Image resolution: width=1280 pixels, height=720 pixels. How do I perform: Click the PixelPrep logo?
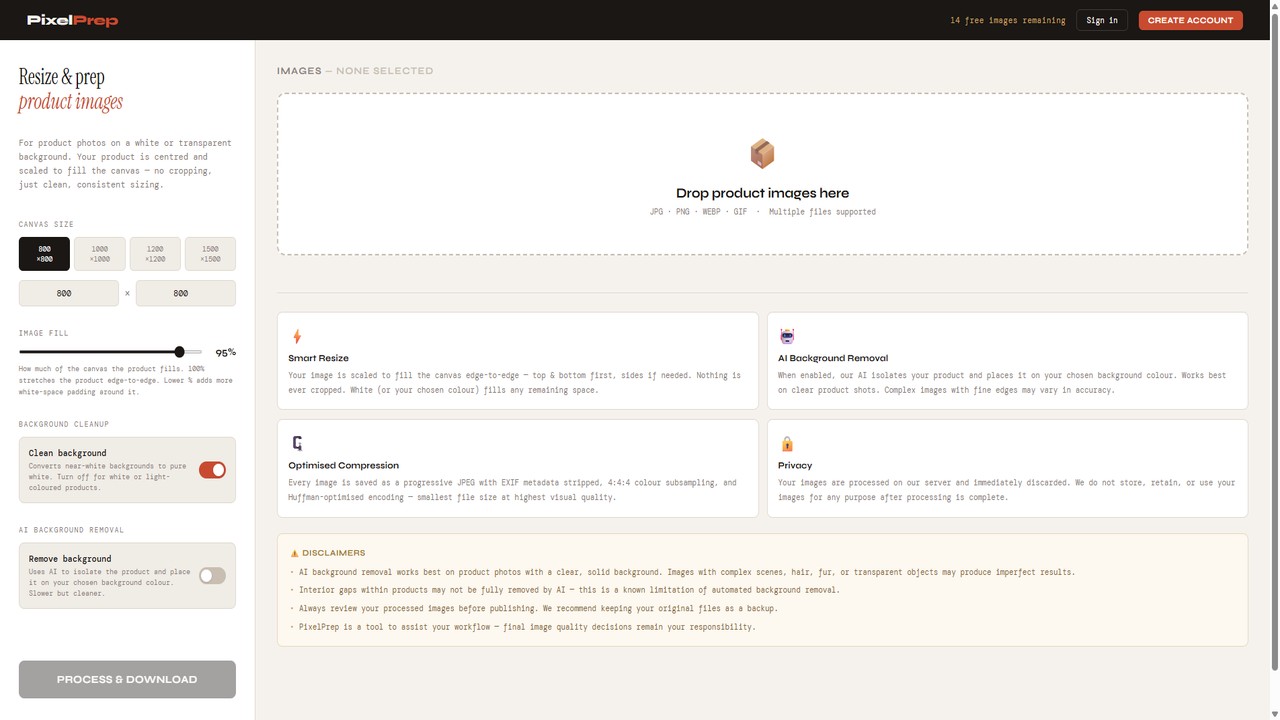click(73, 20)
